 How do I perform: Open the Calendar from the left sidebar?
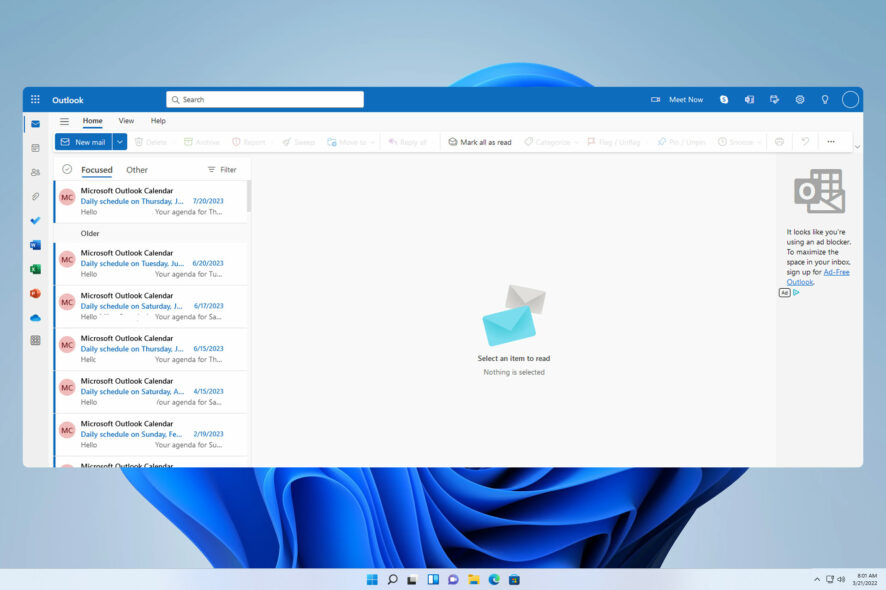pyautogui.click(x=35, y=146)
